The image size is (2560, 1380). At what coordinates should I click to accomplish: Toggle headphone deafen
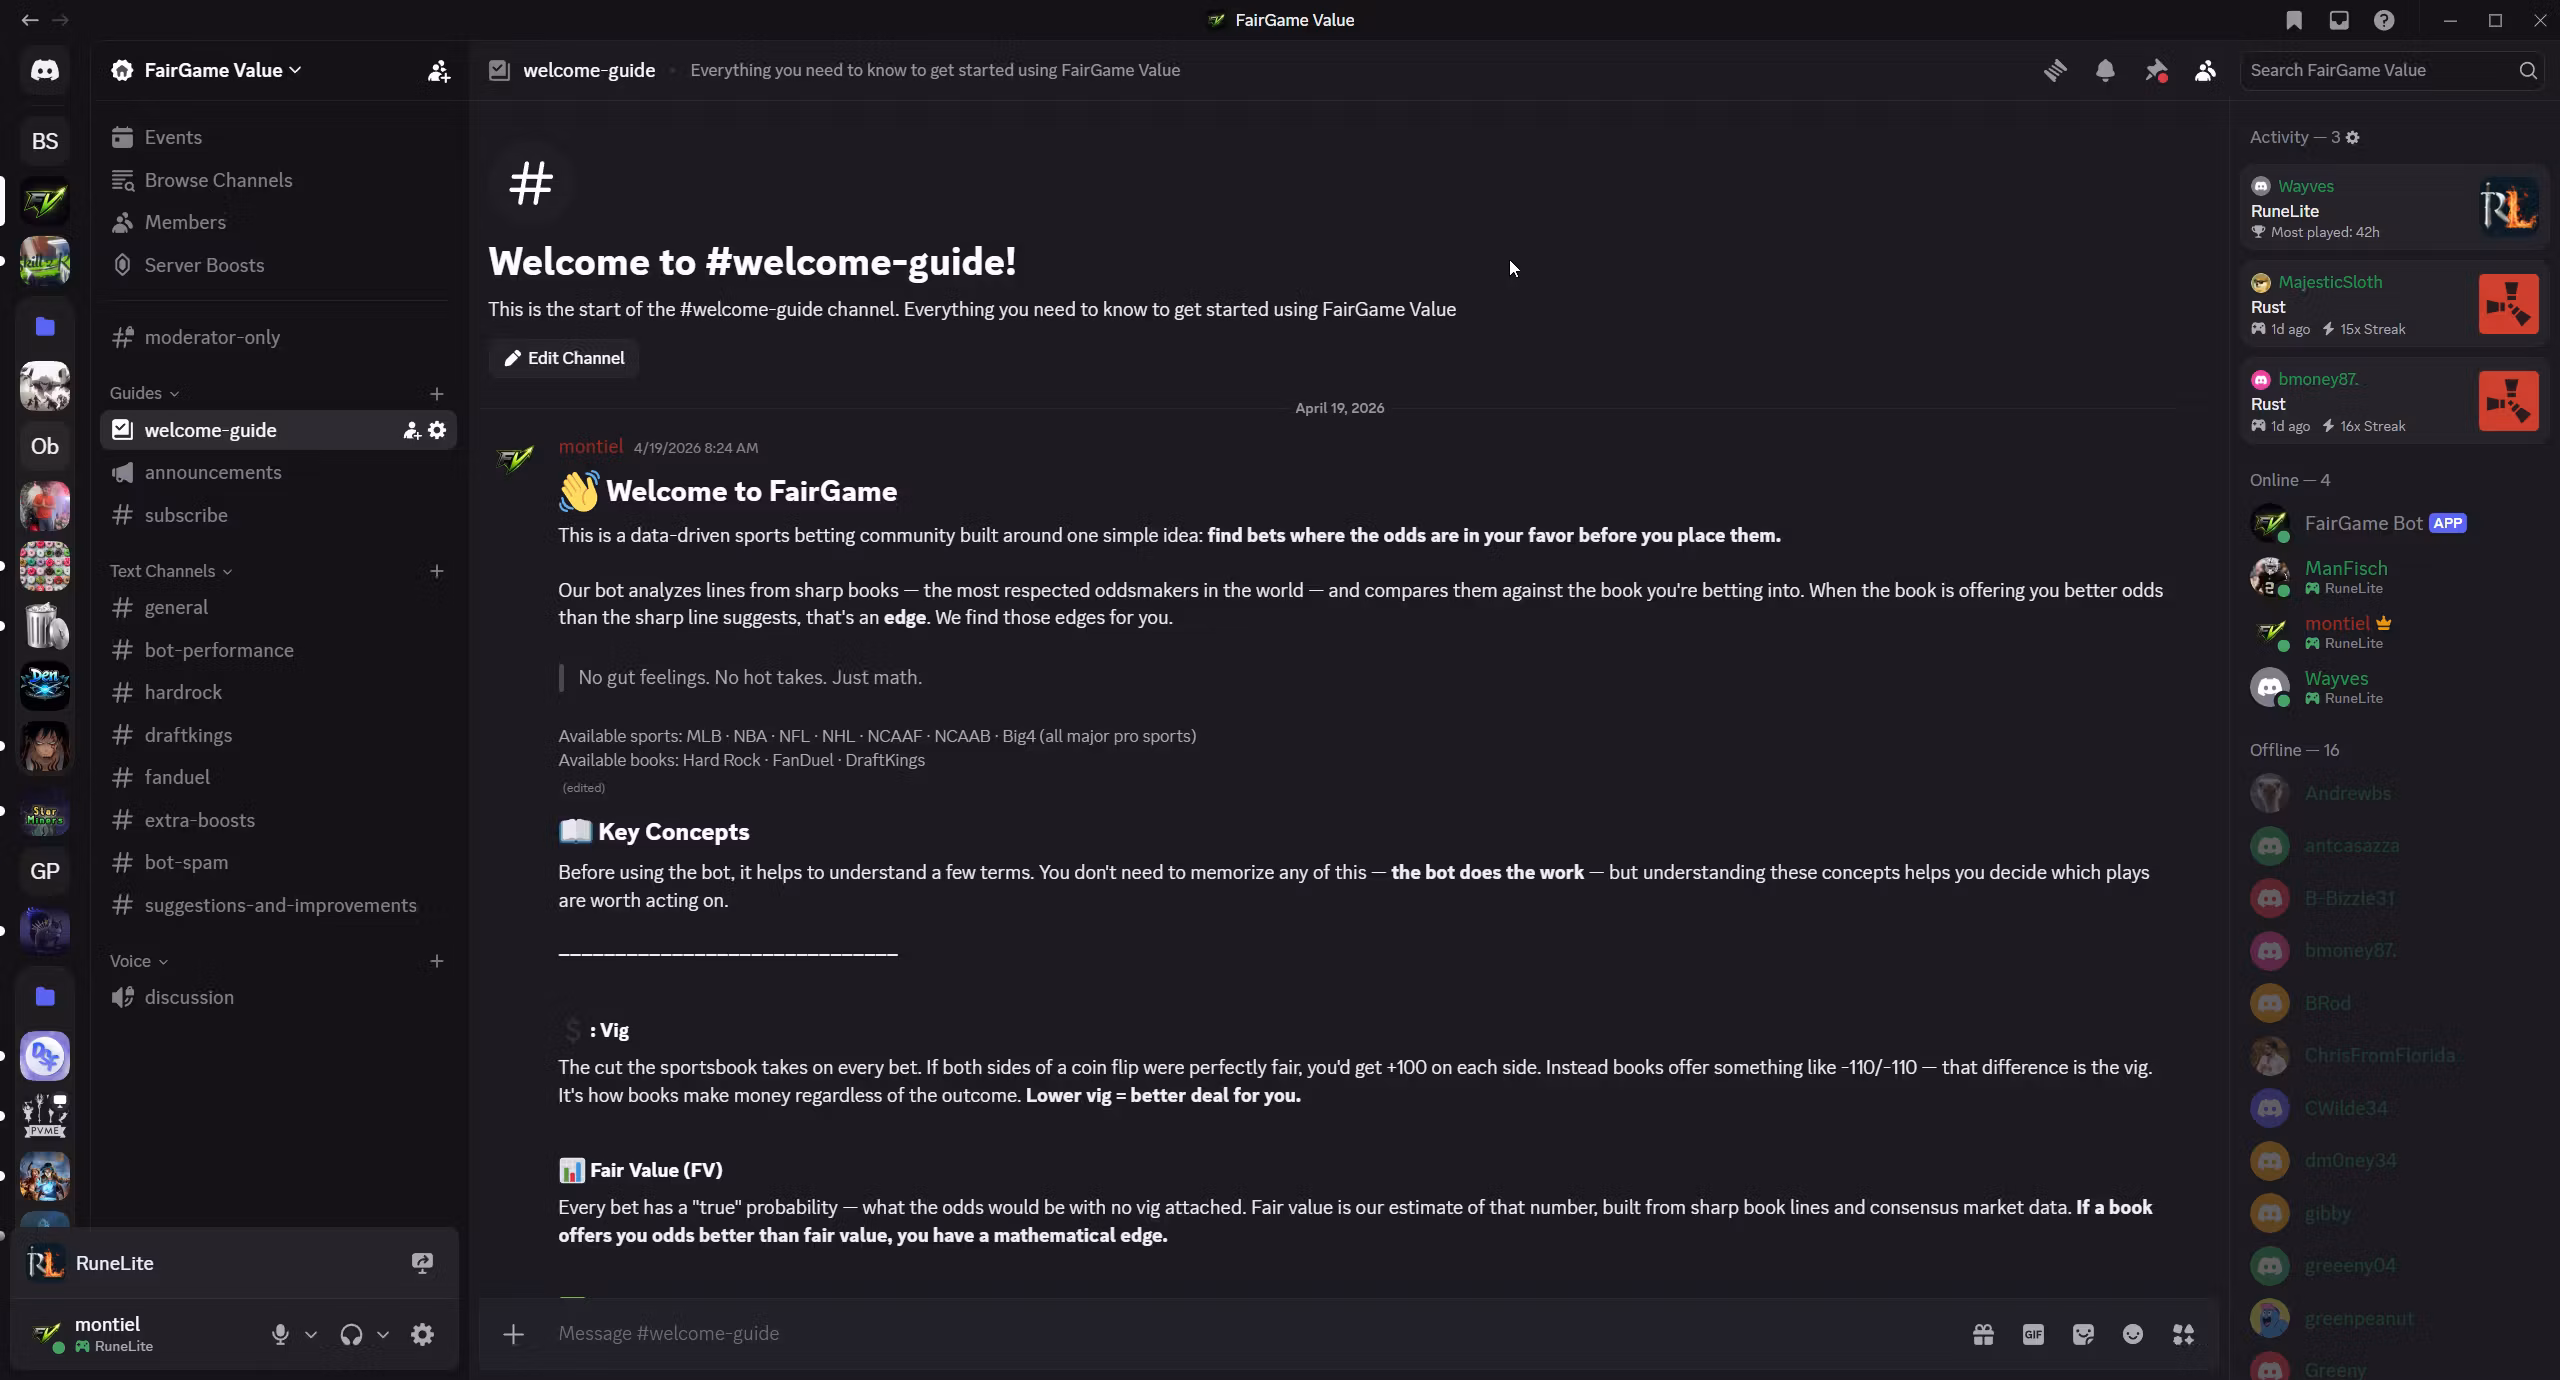[351, 1334]
